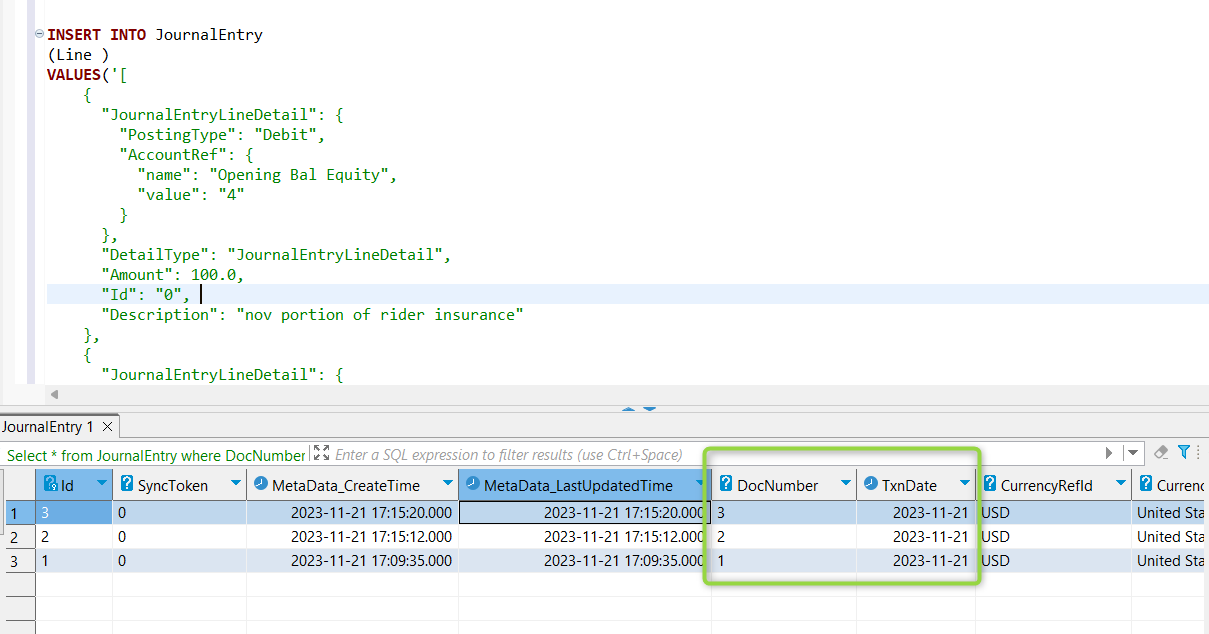Select the MetaData_LastUpdatedTime column header
The image size is (1209, 634).
(584, 484)
